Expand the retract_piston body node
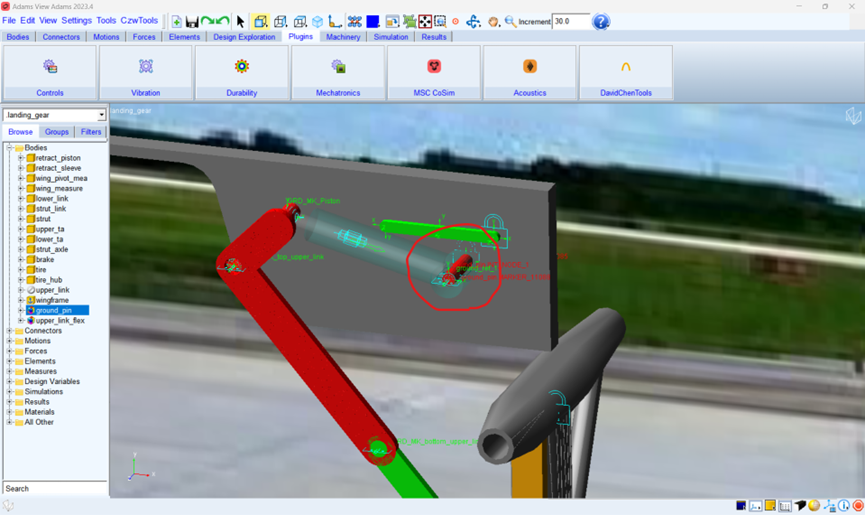 coord(20,158)
